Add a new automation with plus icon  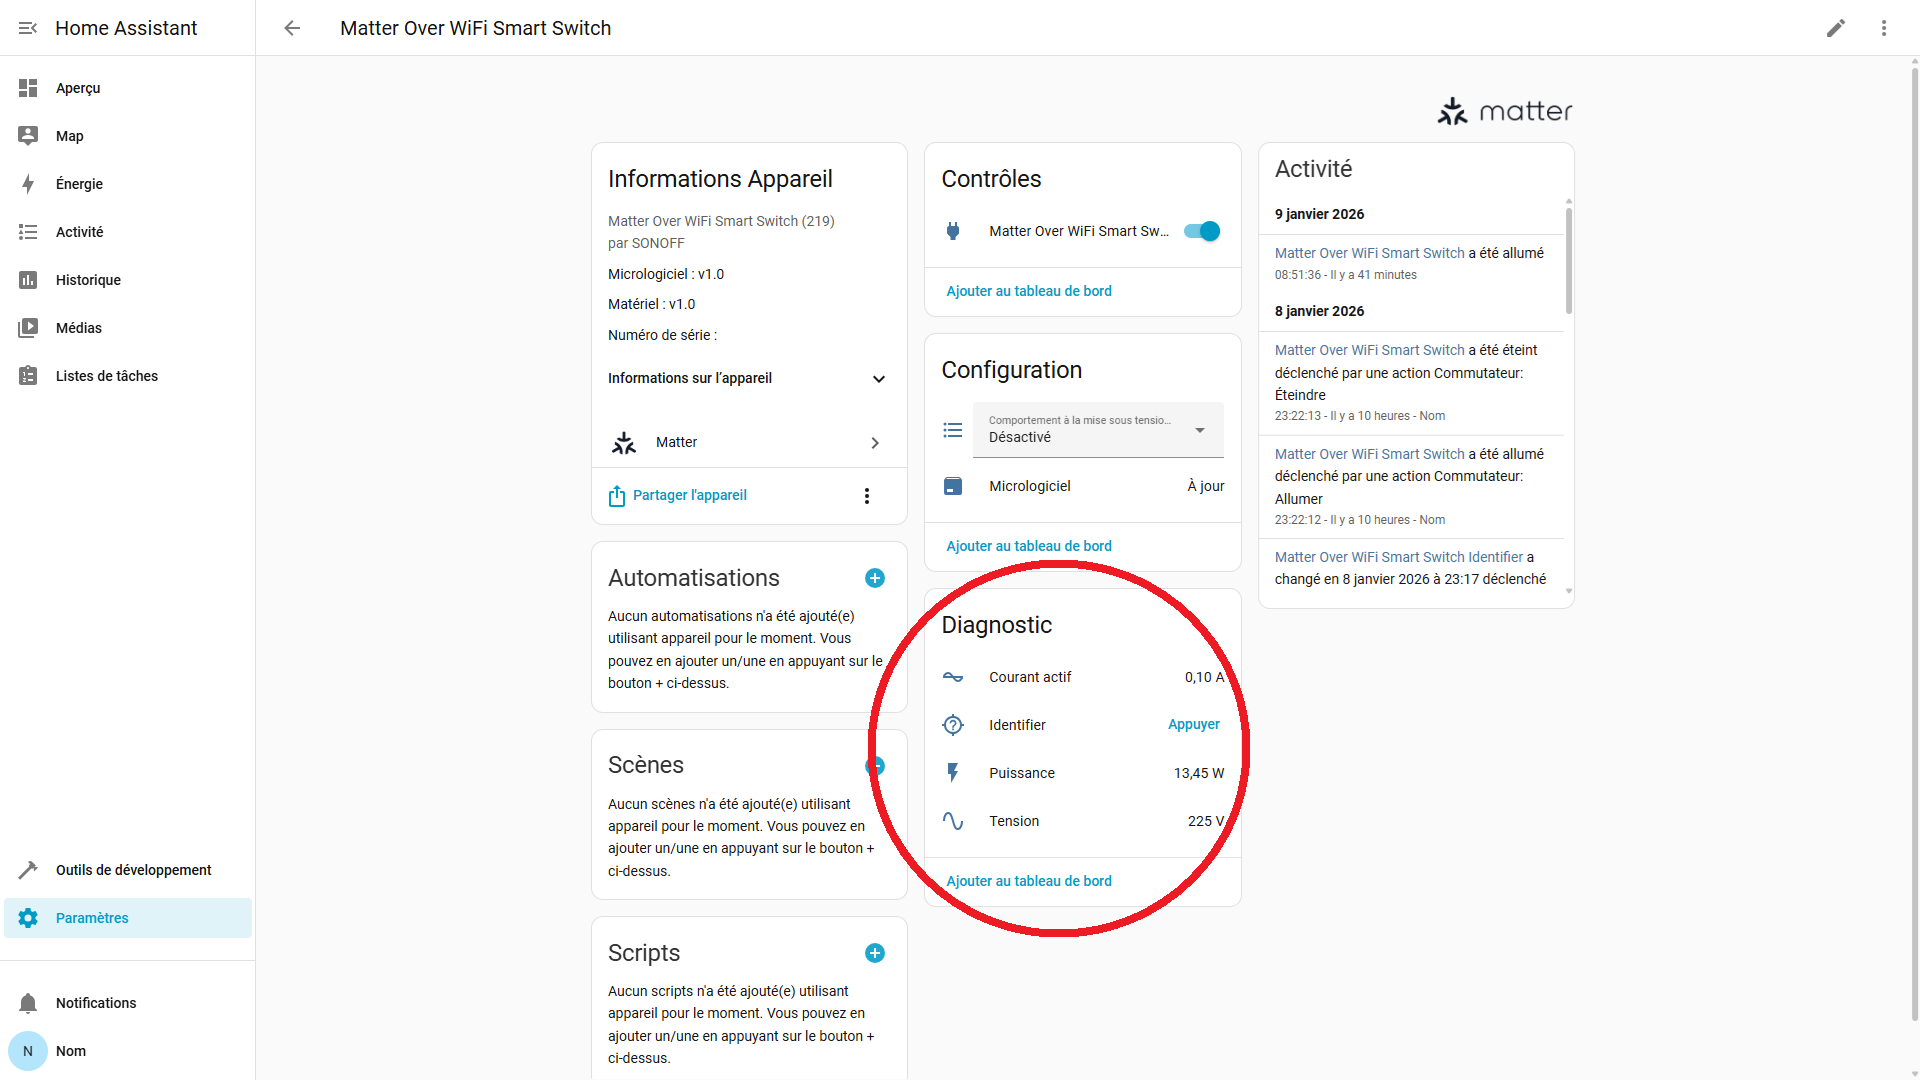874,578
